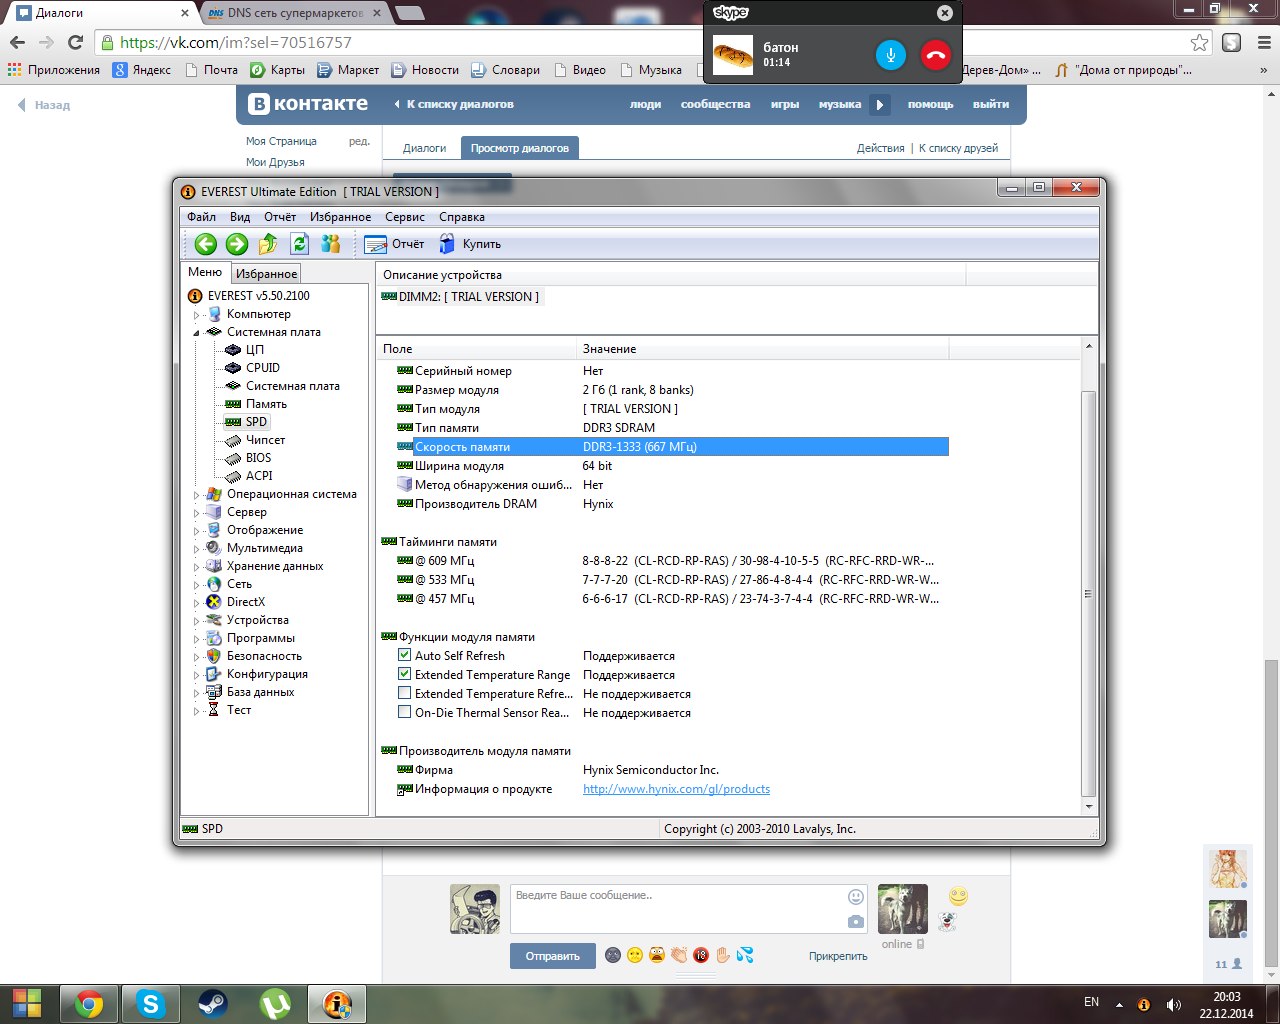The height and width of the screenshot is (1024, 1280).
Task: Click the Users icon in EVEREST toolbar
Action: (x=331, y=244)
